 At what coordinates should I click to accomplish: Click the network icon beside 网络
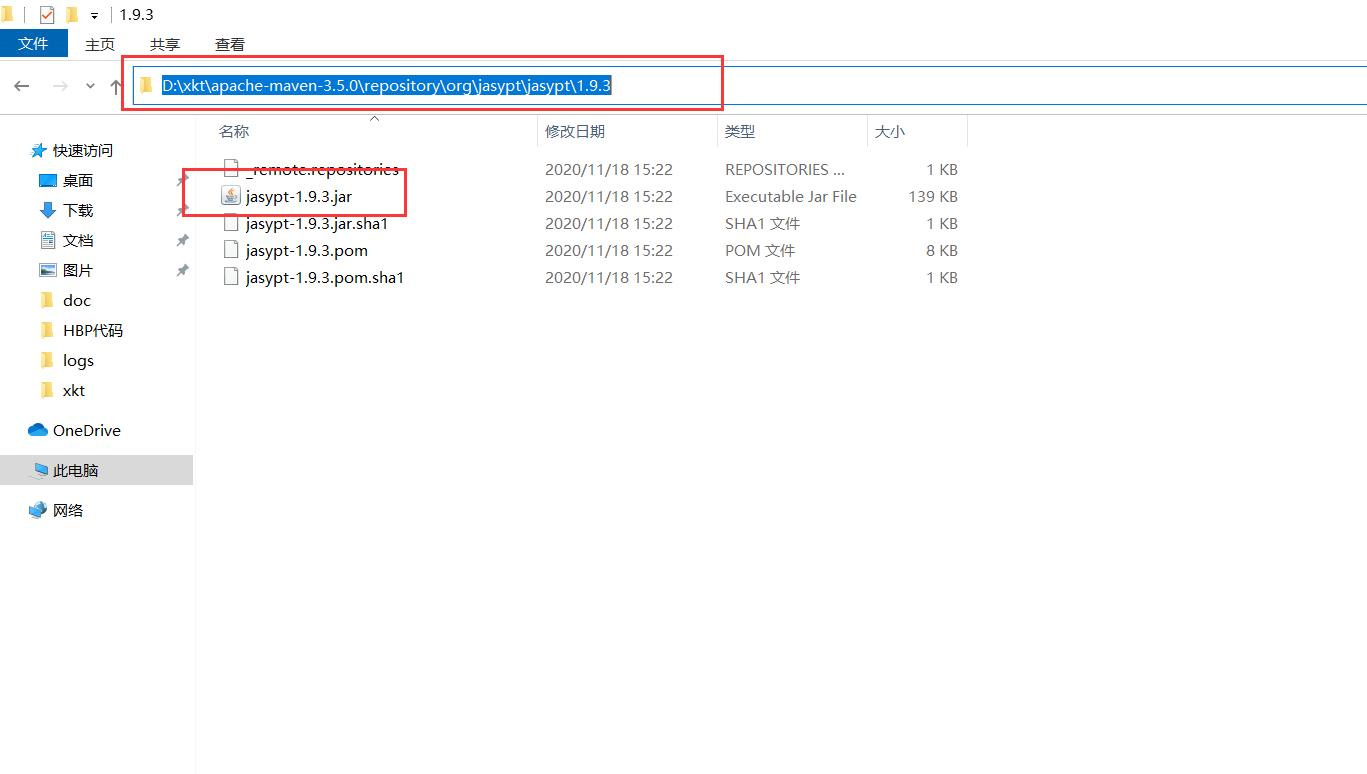coord(38,510)
